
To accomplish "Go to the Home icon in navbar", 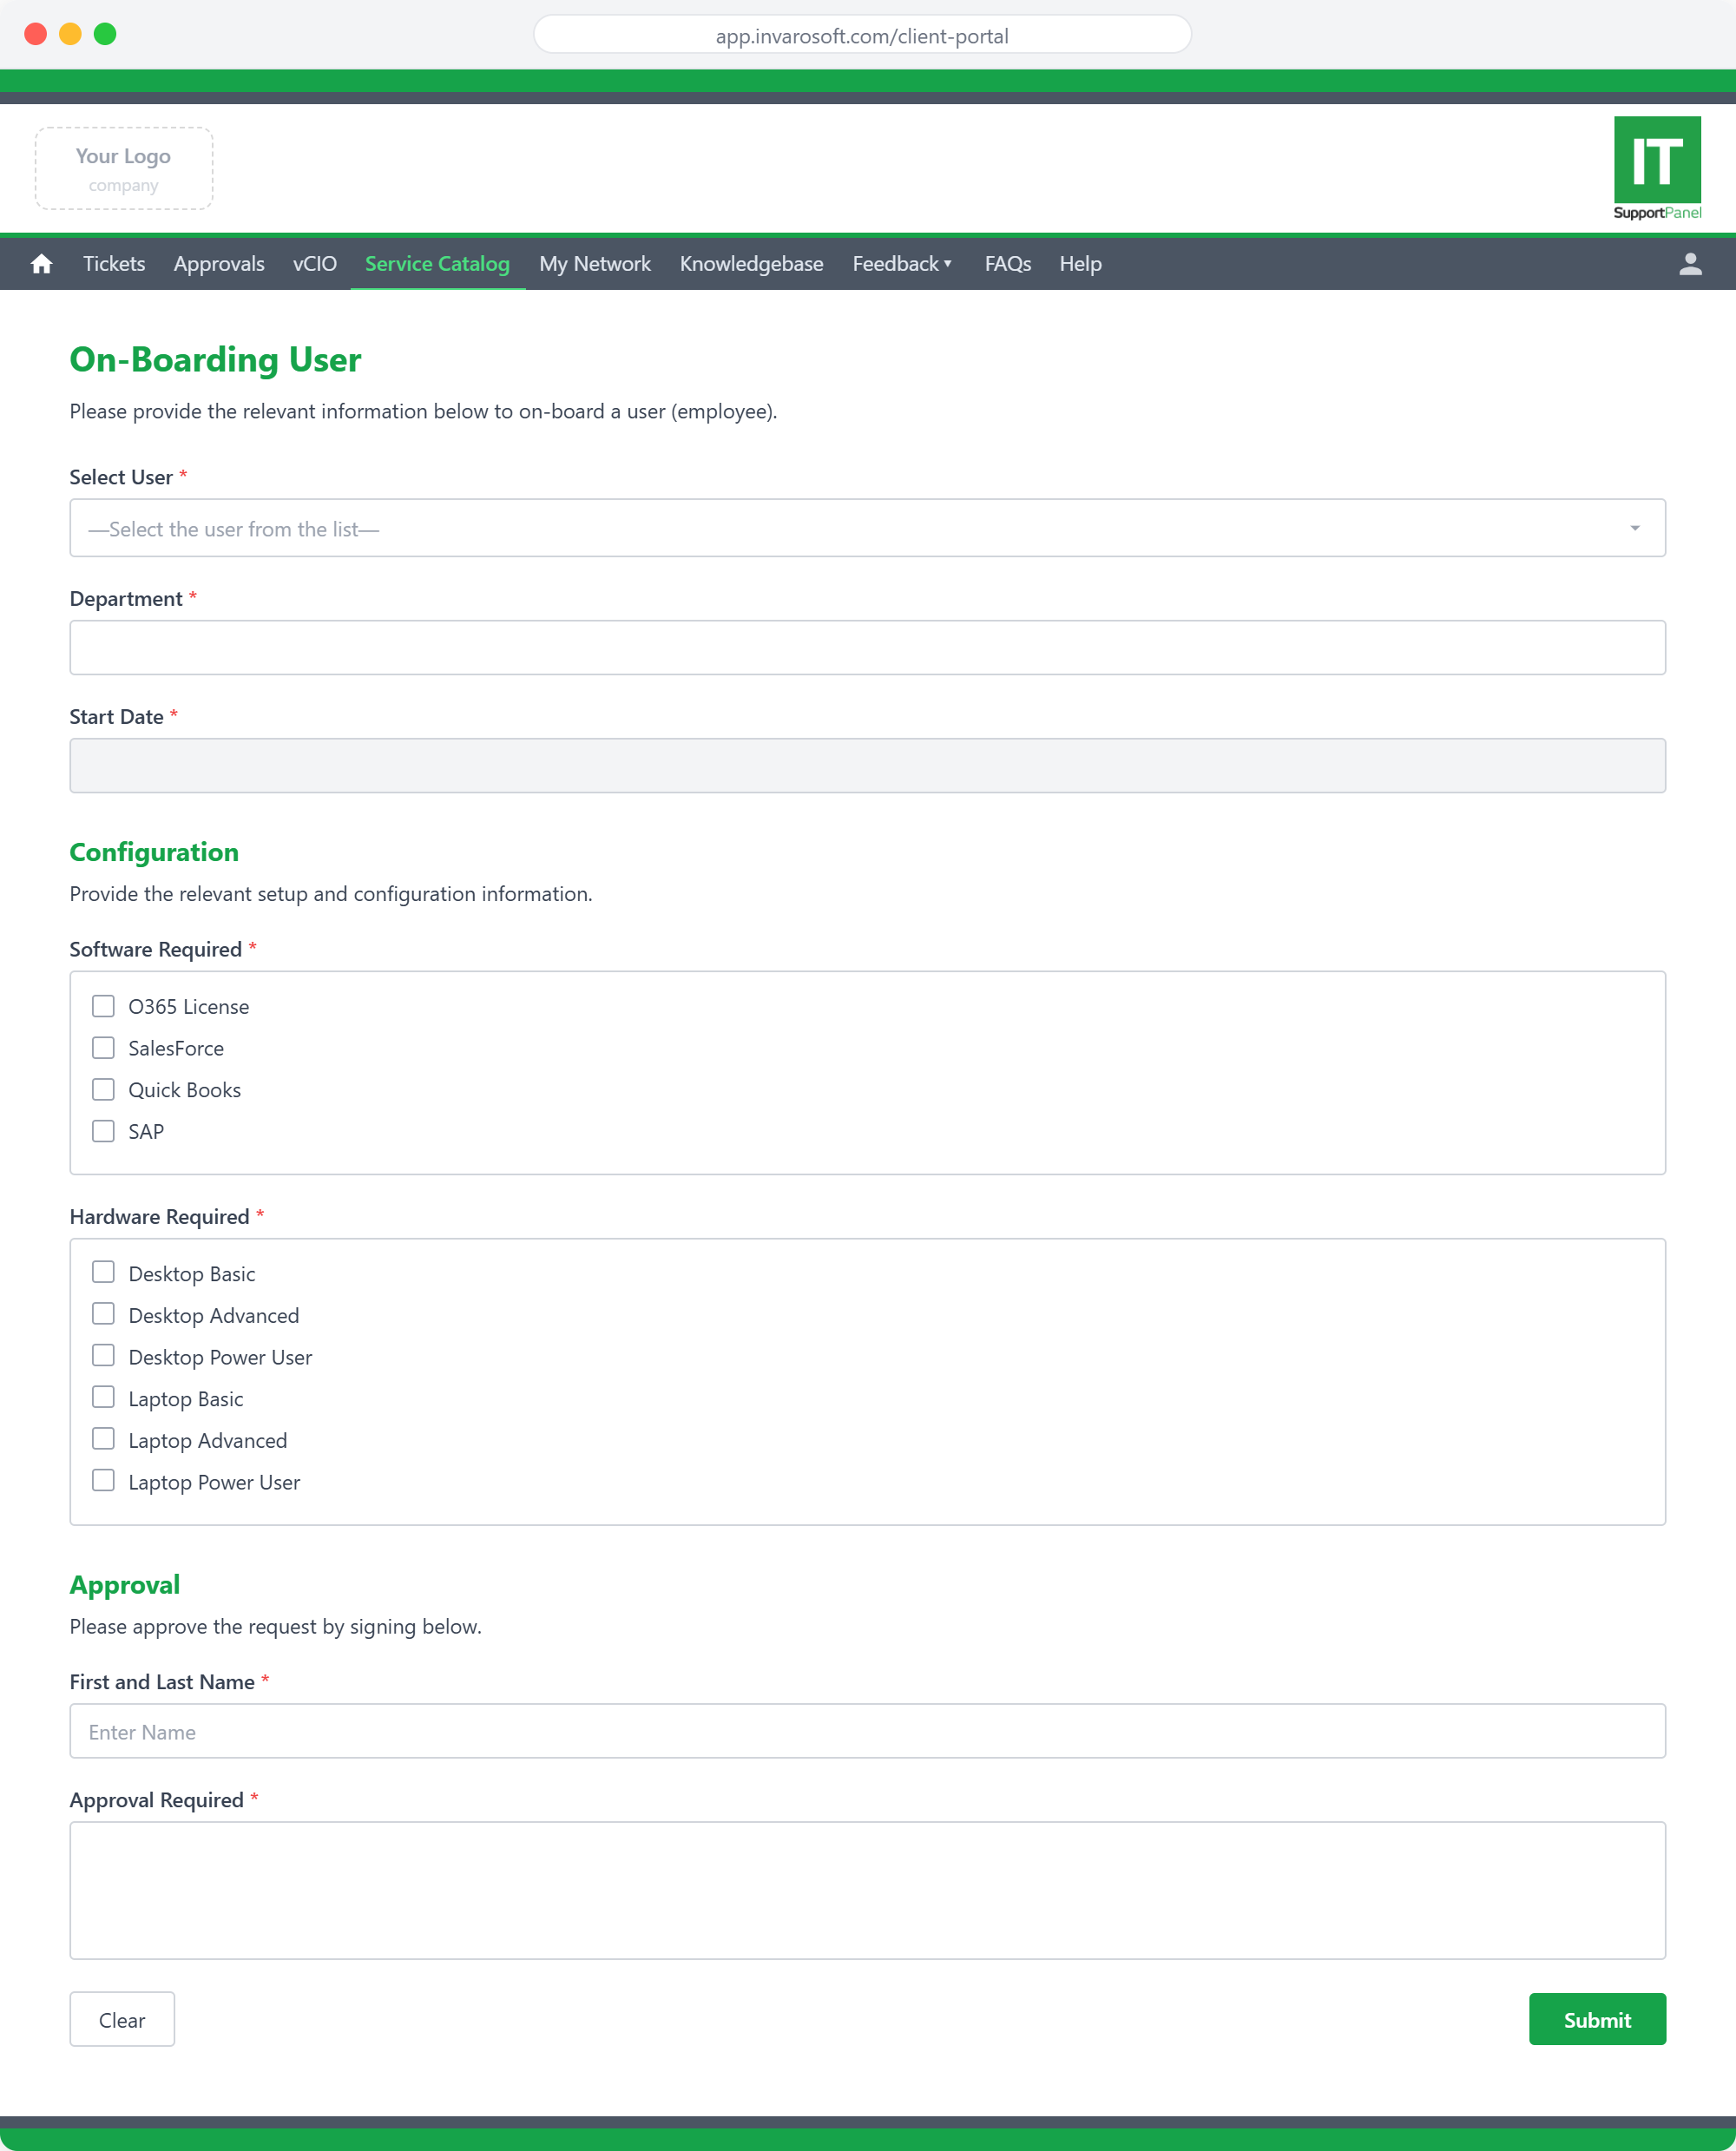I will pyautogui.click(x=41, y=263).
